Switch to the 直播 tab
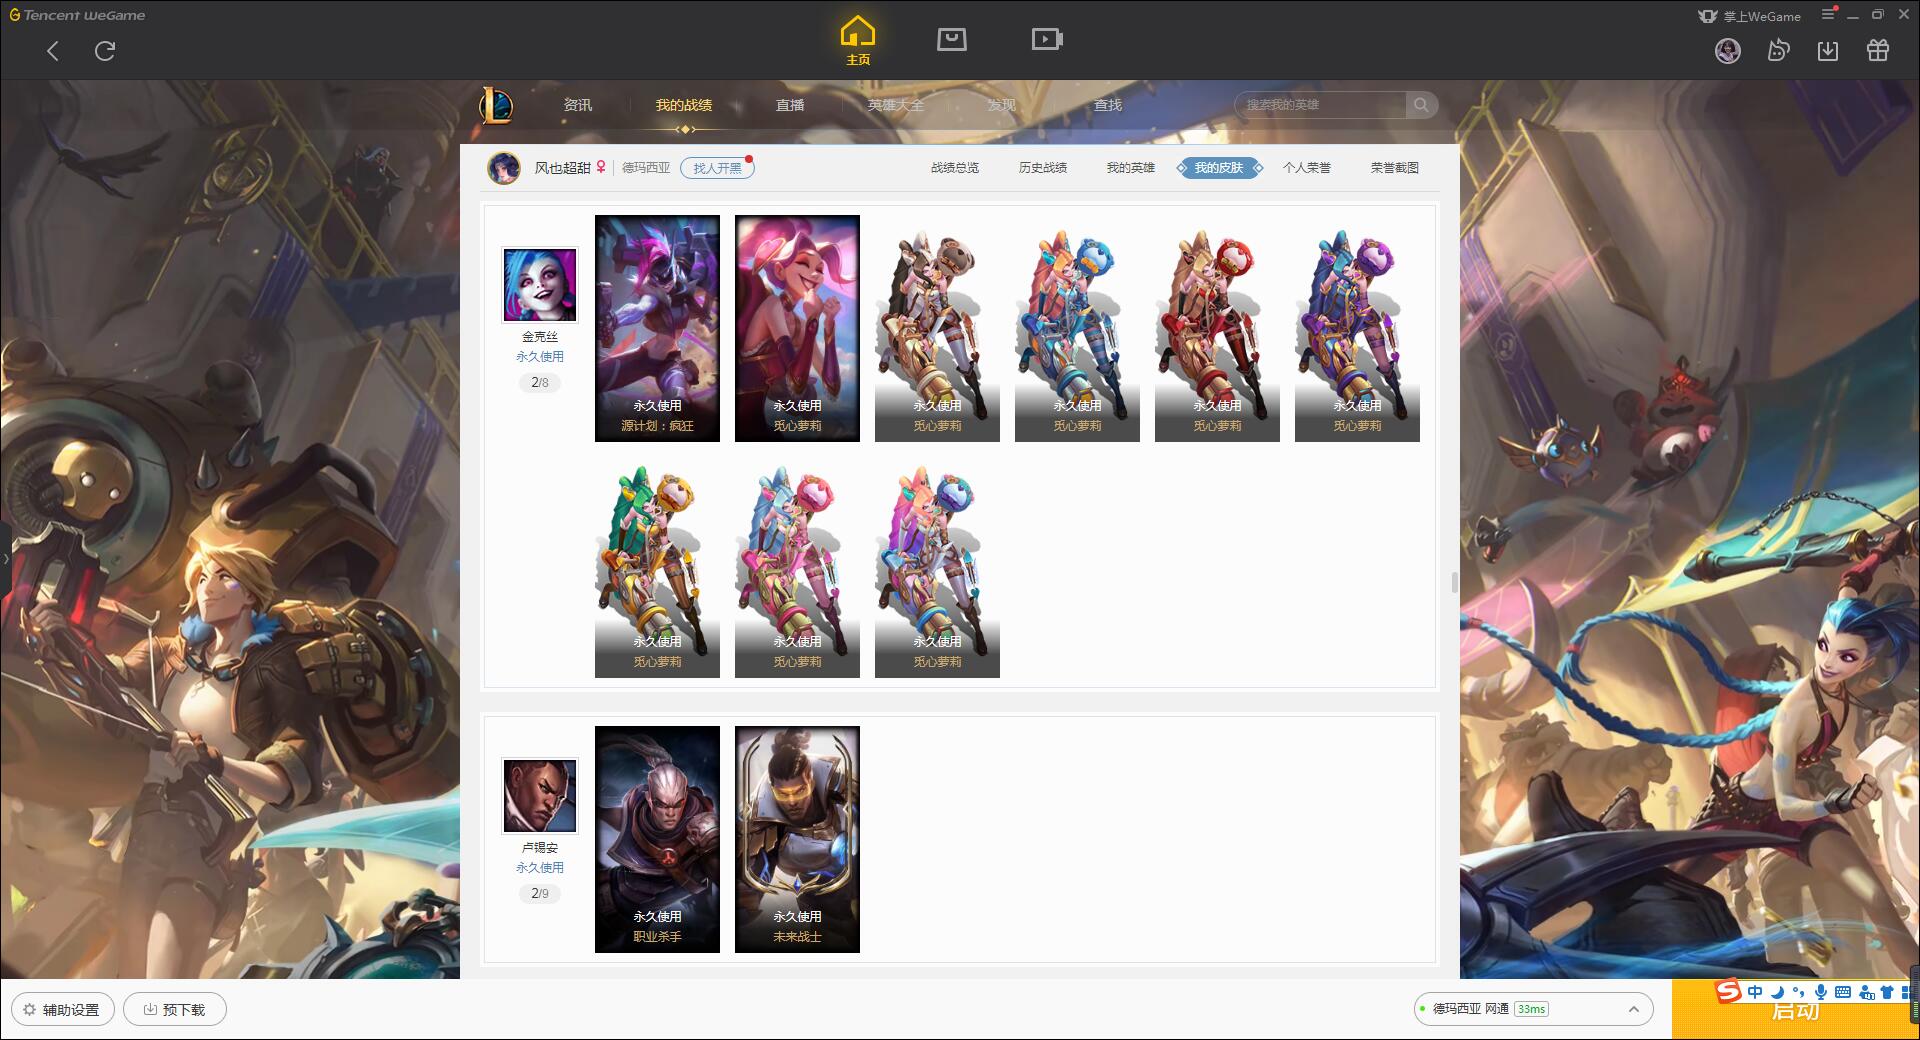This screenshot has height=1040, width=1920. pos(790,105)
